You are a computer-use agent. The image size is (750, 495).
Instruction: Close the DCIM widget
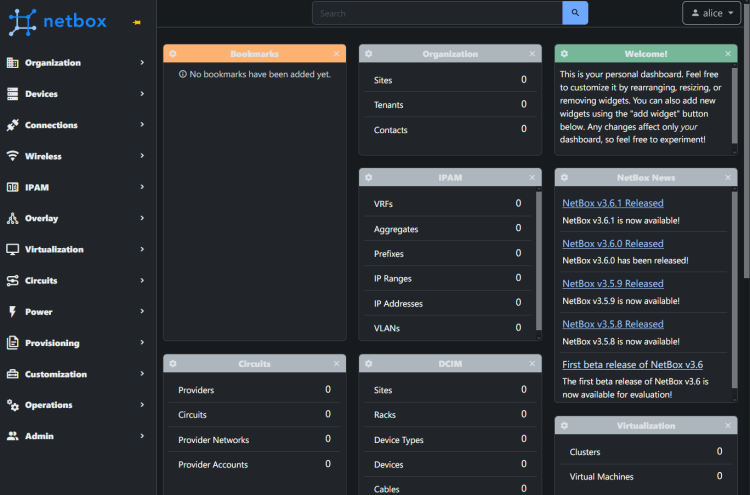click(x=532, y=363)
